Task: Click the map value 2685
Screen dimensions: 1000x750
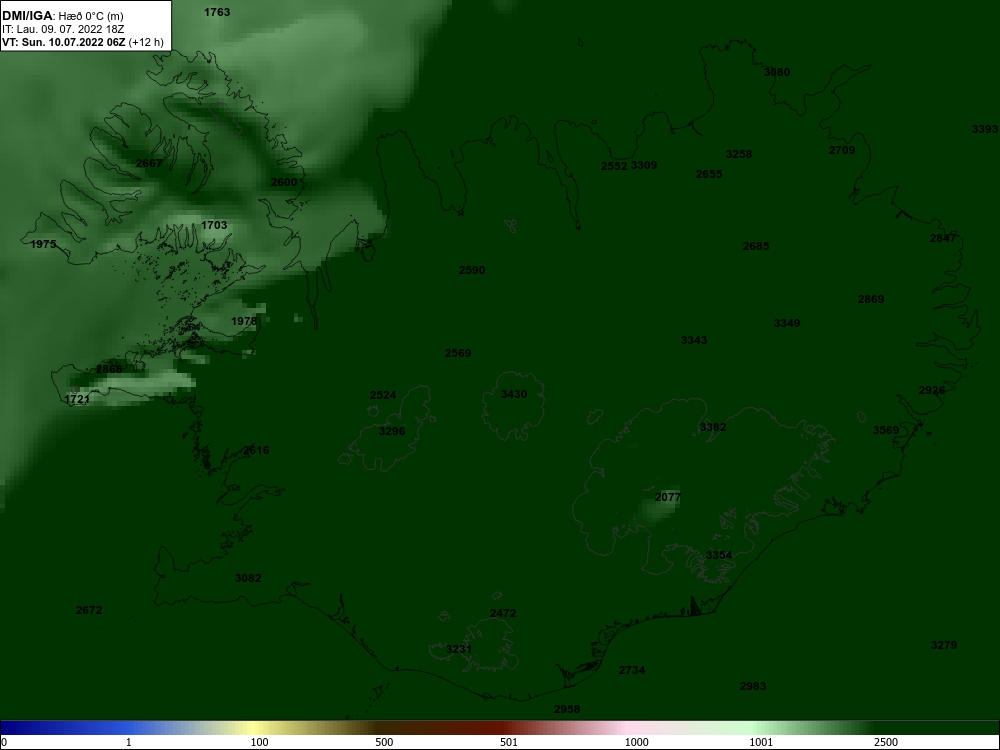Action: 756,246
